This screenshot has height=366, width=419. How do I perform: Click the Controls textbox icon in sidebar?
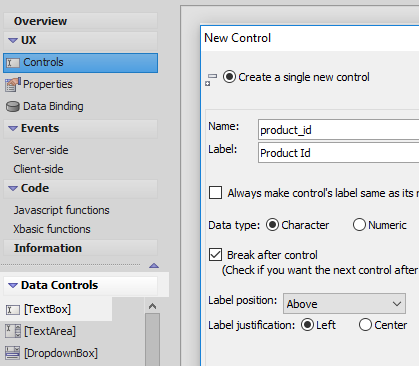point(13,63)
